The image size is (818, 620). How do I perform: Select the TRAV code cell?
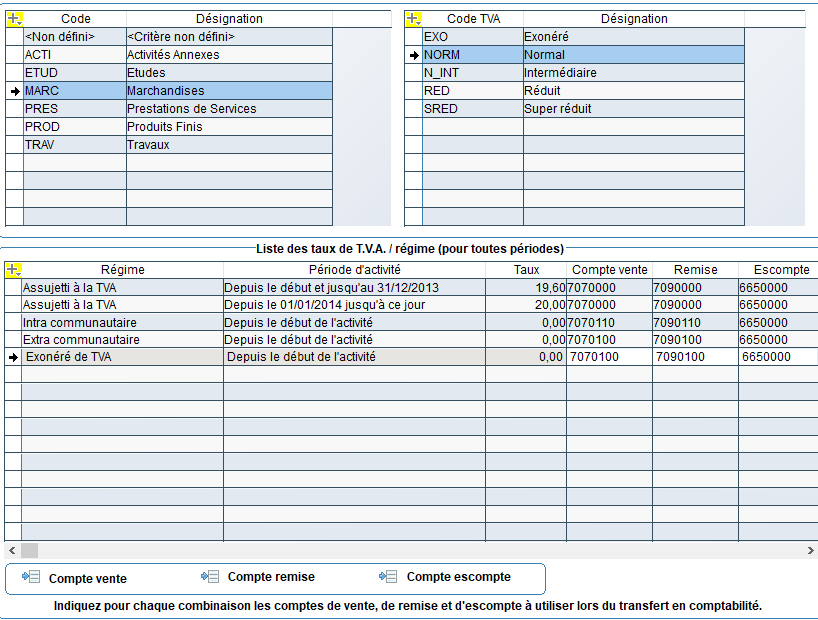point(75,145)
